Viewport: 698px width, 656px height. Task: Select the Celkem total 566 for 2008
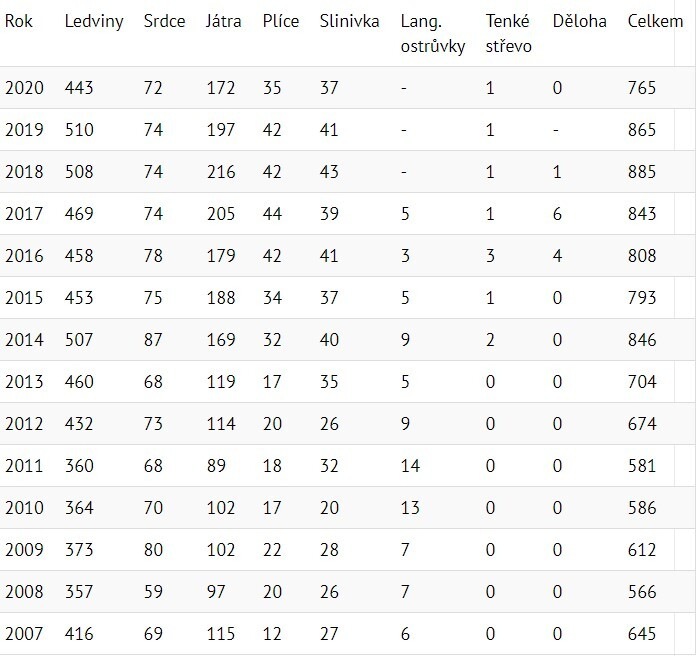click(642, 592)
